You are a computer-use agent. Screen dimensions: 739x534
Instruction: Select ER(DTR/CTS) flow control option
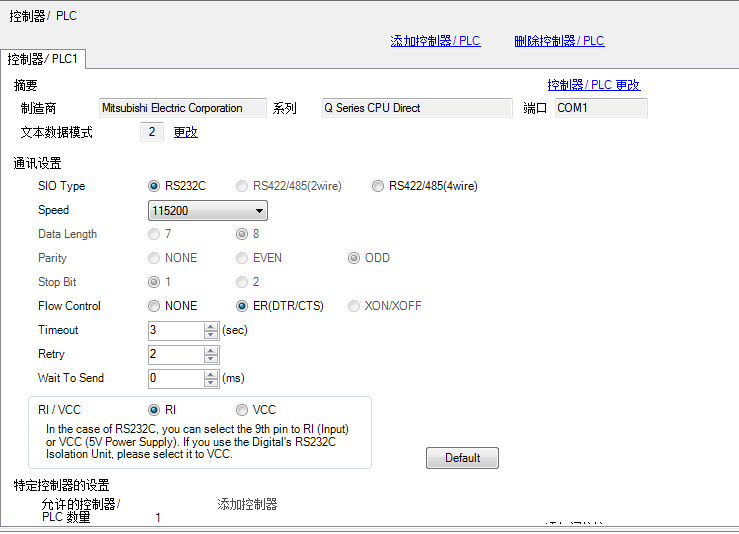pos(242,306)
